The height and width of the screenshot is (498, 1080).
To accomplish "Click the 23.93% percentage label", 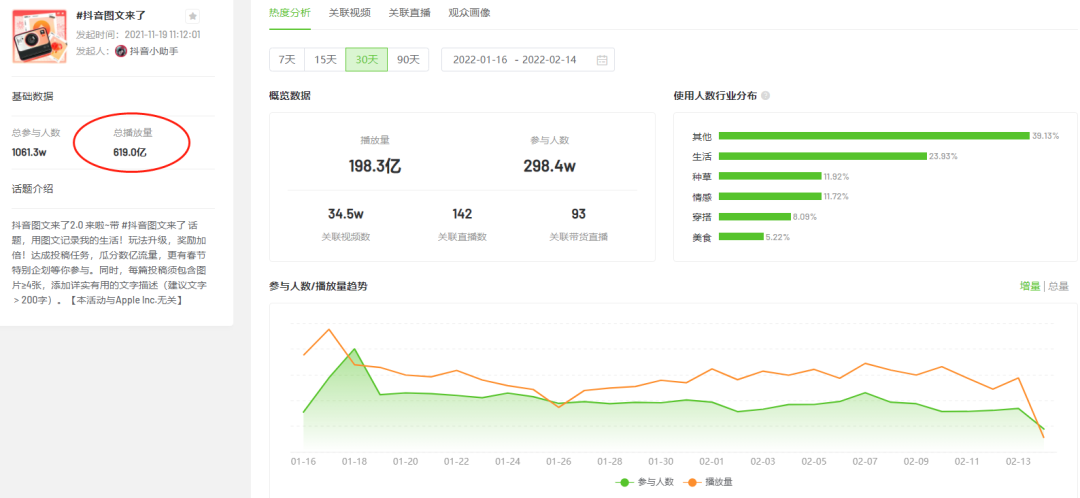I will [x=943, y=156].
